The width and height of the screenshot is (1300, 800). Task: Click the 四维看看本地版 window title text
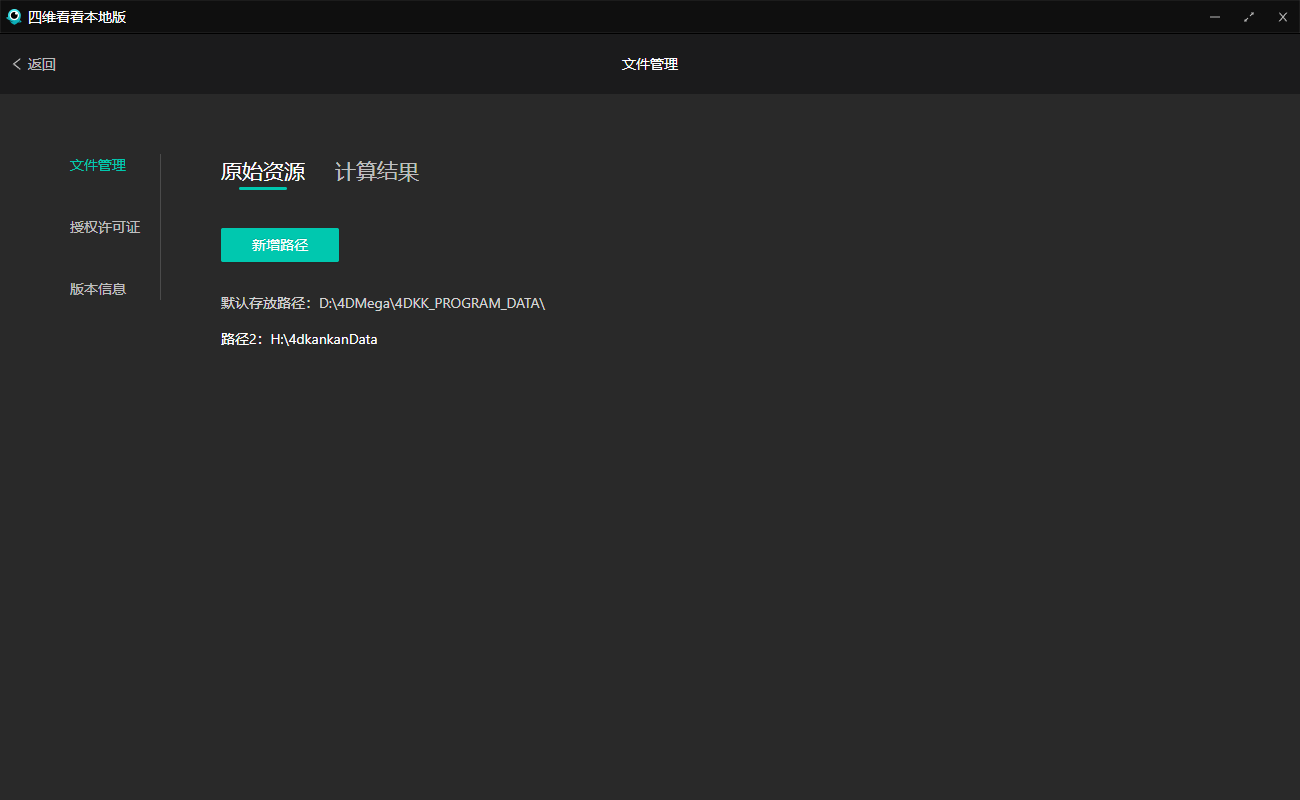point(77,17)
